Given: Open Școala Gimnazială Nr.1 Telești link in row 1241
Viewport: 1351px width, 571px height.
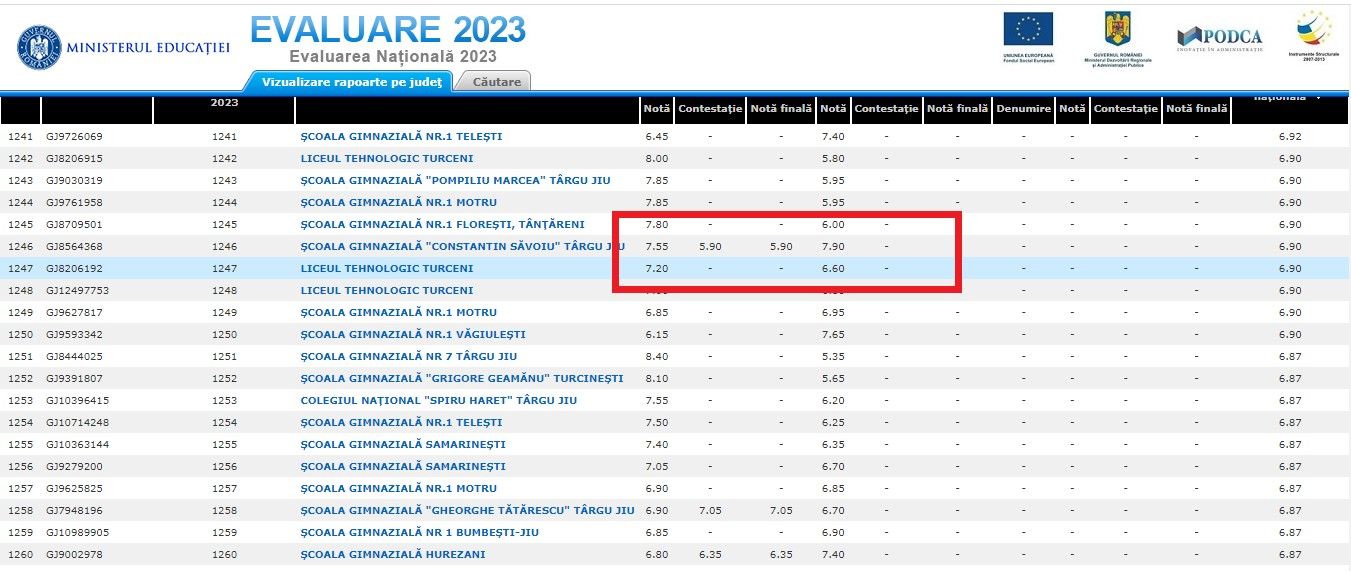Looking at the screenshot, I should click(x=401, y=136).
